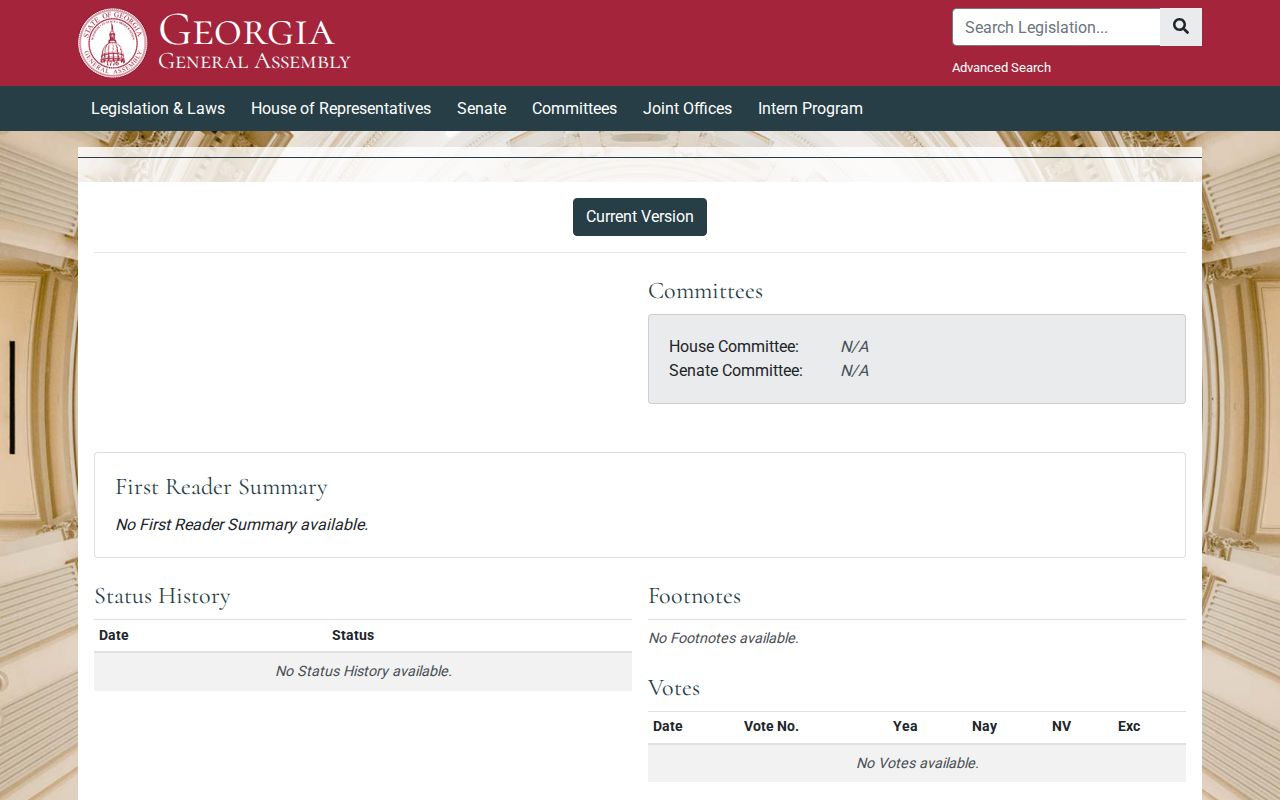The width and height of the screenshot is (1280, 800).
Task: Click 'No First Reader Summary available.' text
Action: 242,524
